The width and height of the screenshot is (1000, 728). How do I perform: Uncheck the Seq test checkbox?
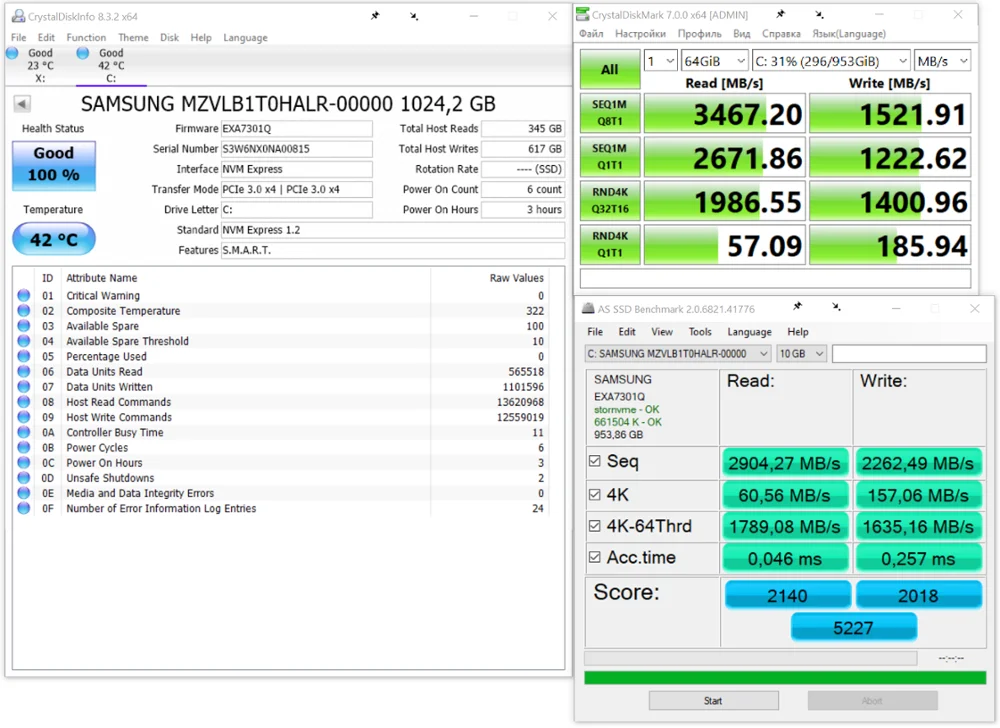[x=595, y=461]
